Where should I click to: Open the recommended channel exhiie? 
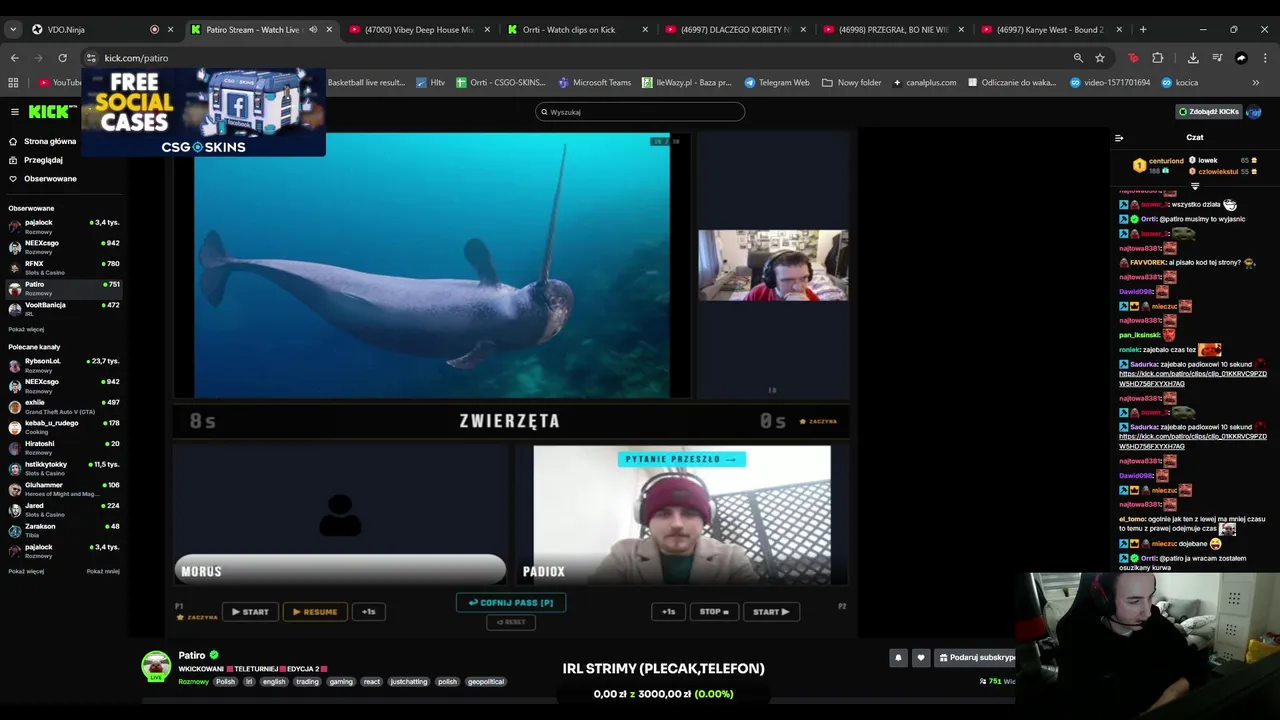64,406
